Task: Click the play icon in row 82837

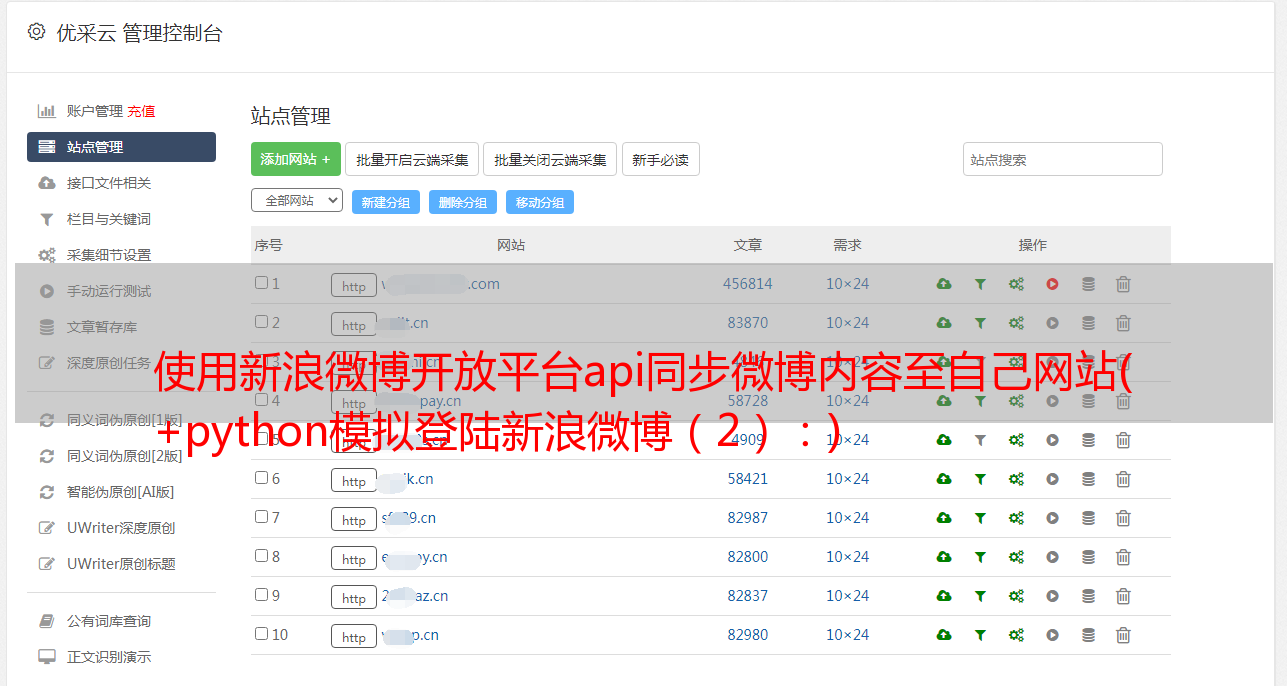Action: [x=1052, y=596]
